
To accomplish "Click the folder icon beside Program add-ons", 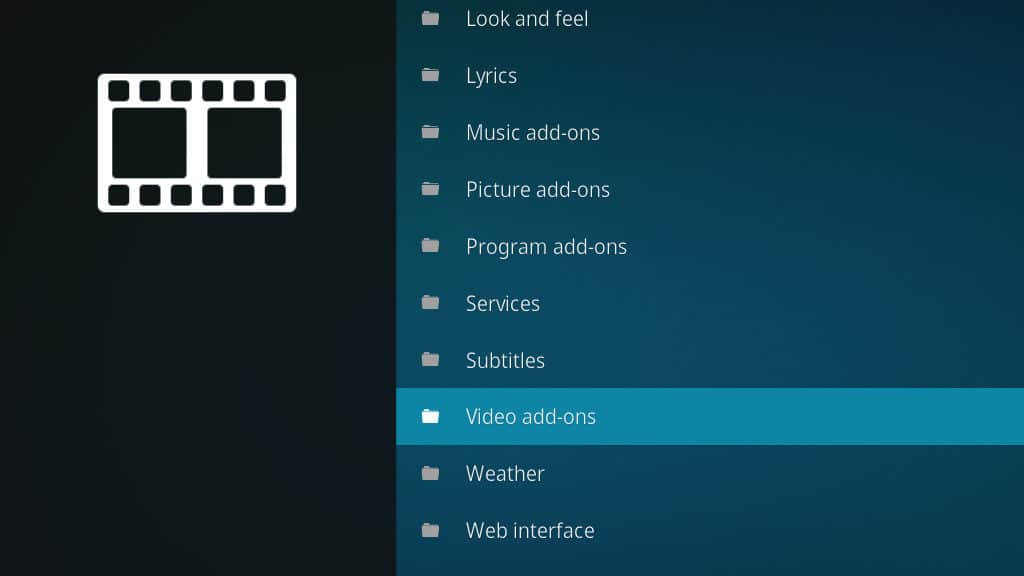I will point(430,246).
